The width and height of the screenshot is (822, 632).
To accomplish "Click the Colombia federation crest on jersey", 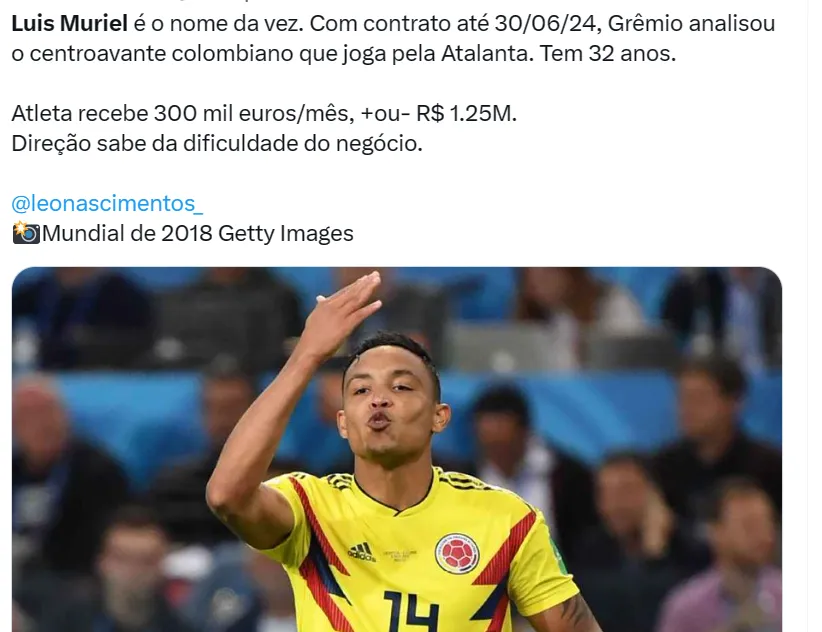I will [x=457, y=553].
